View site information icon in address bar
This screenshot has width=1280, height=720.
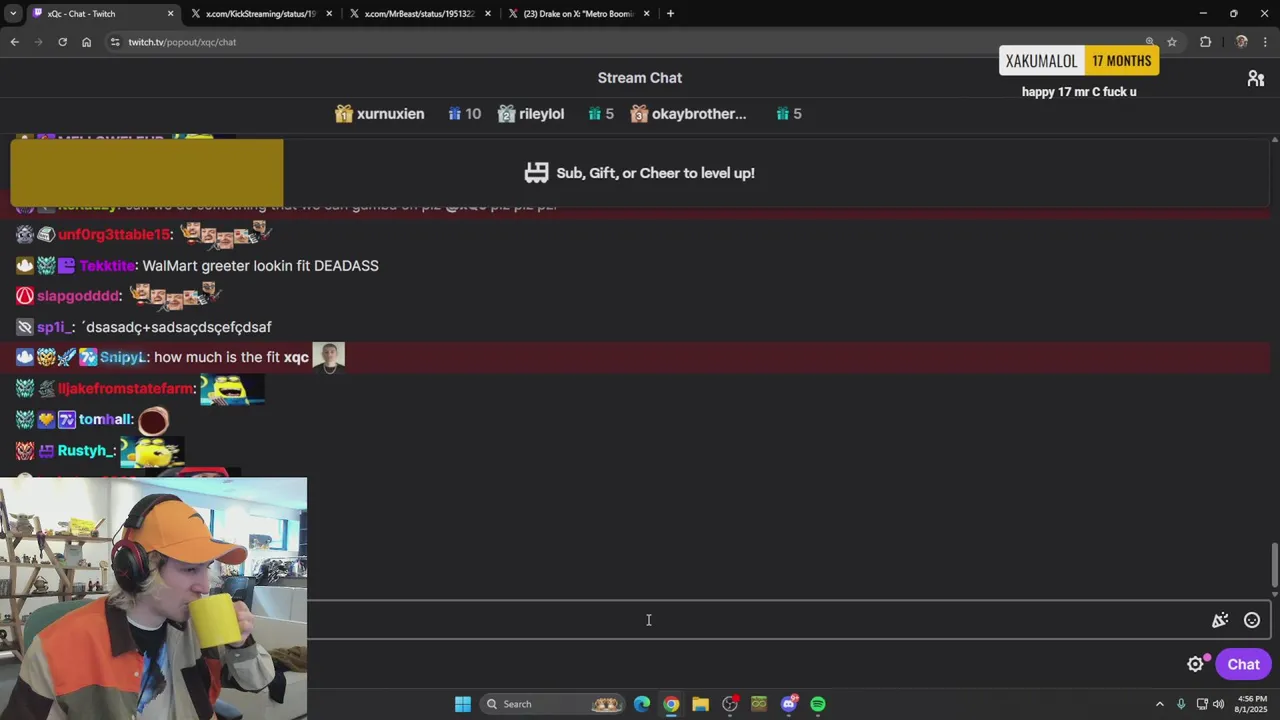coord(115,42)
